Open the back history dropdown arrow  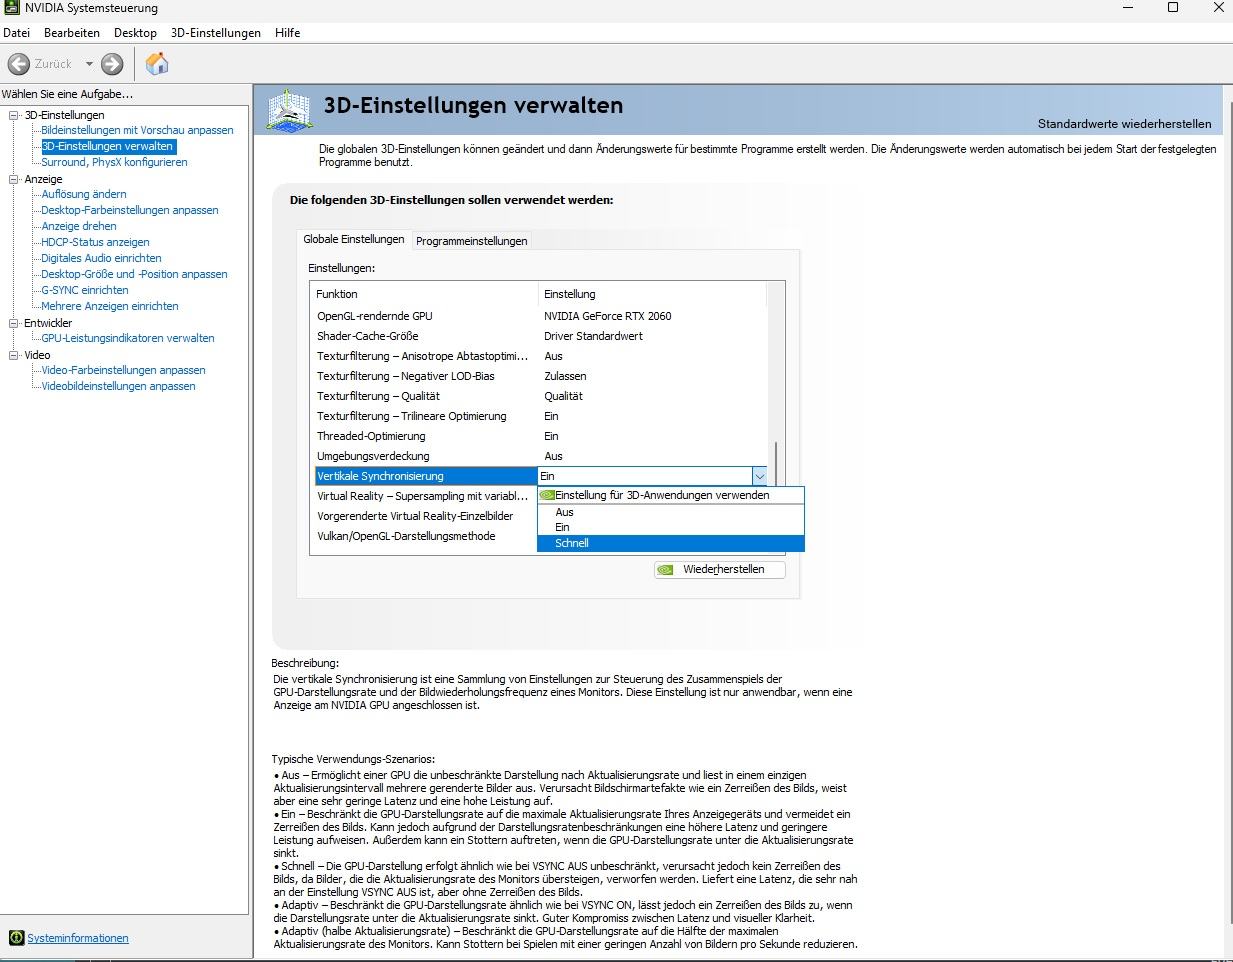pyautogui.click(x=89, y=64)
